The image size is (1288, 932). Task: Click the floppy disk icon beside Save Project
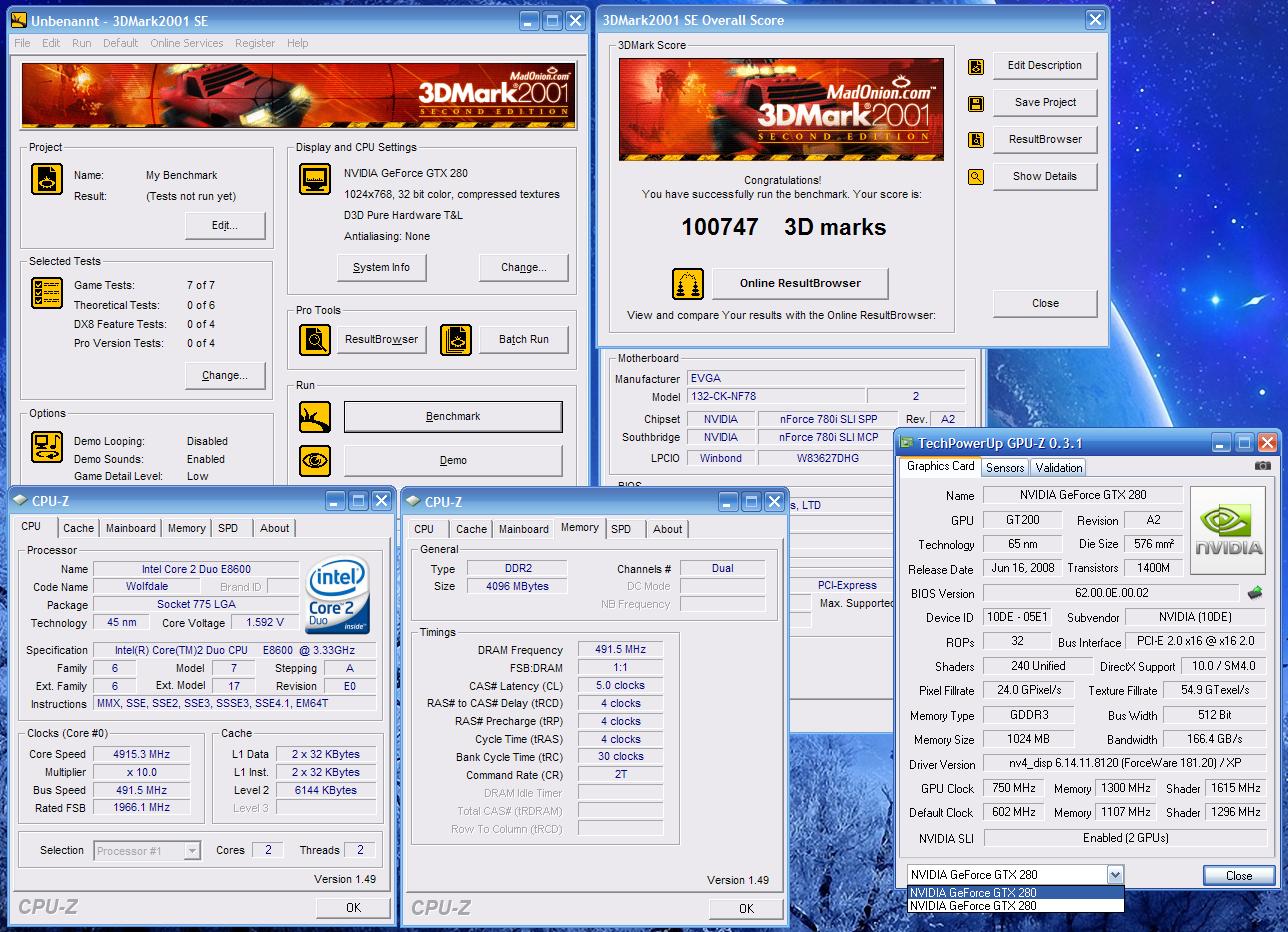click(976, 103)
